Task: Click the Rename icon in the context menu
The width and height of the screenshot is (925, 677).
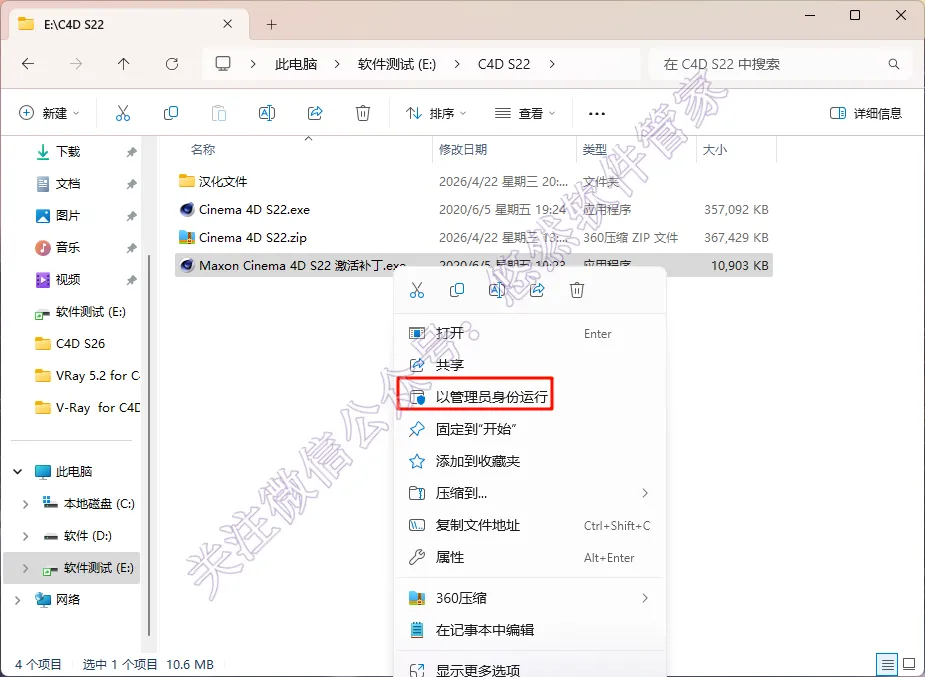Action: point(497,290)
